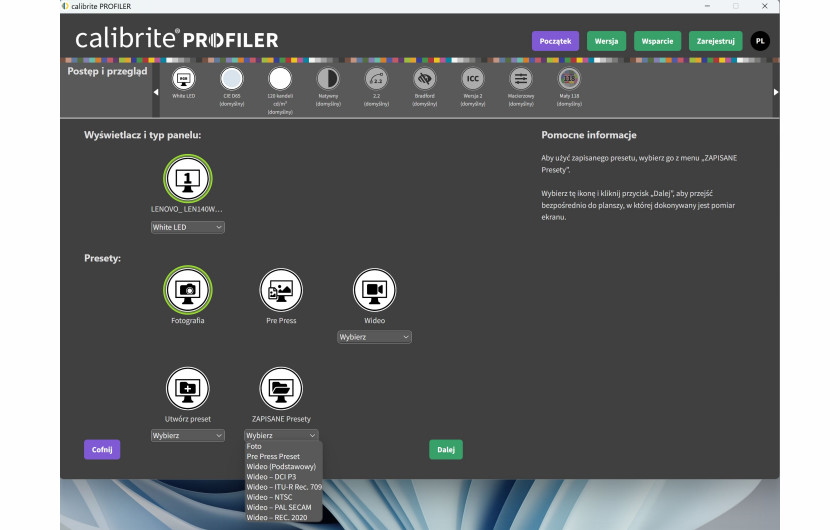
Task: Select display 1 LENOVO monitor icon
Action: pos(188,178)
